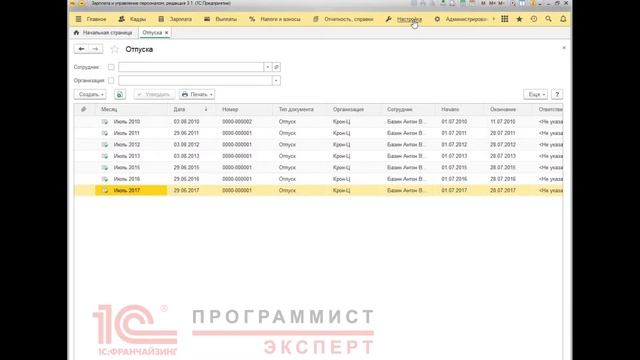Open Favorites star in the top panel
640x360 pixels.
[519, 19]
